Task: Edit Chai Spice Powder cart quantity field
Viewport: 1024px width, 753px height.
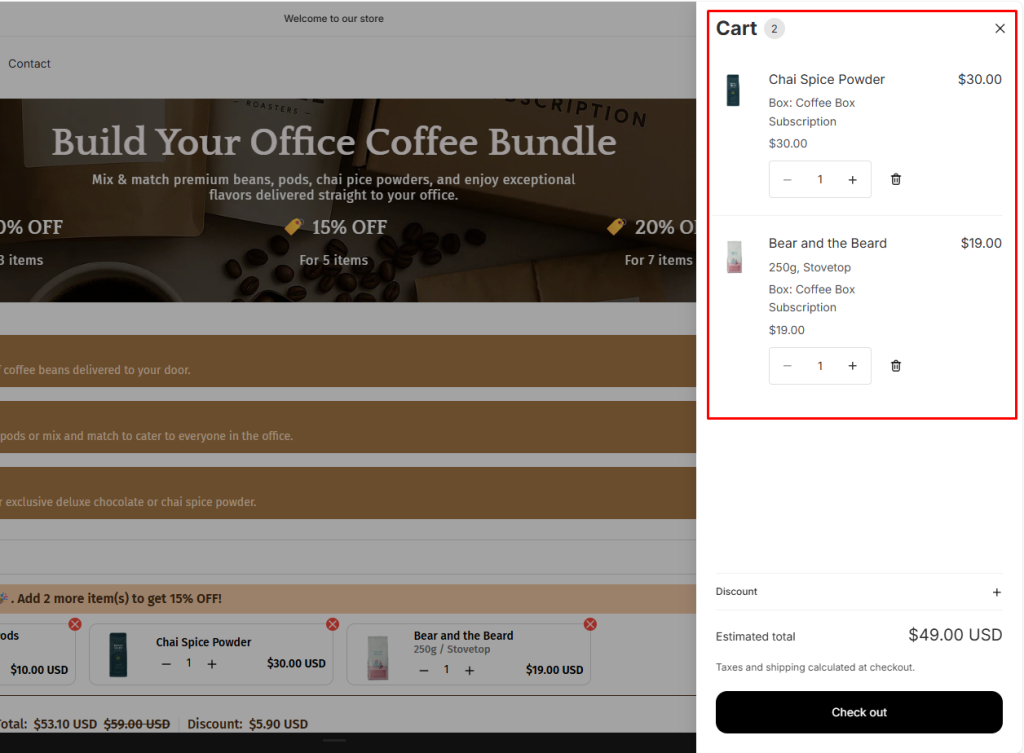Action: [x=820, y=180]
